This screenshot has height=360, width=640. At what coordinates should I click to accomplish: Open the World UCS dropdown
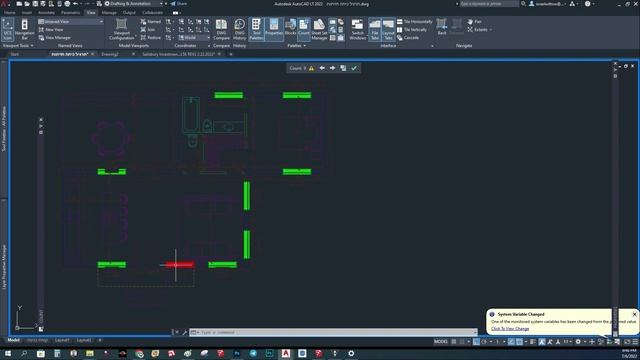pos(194,38)
